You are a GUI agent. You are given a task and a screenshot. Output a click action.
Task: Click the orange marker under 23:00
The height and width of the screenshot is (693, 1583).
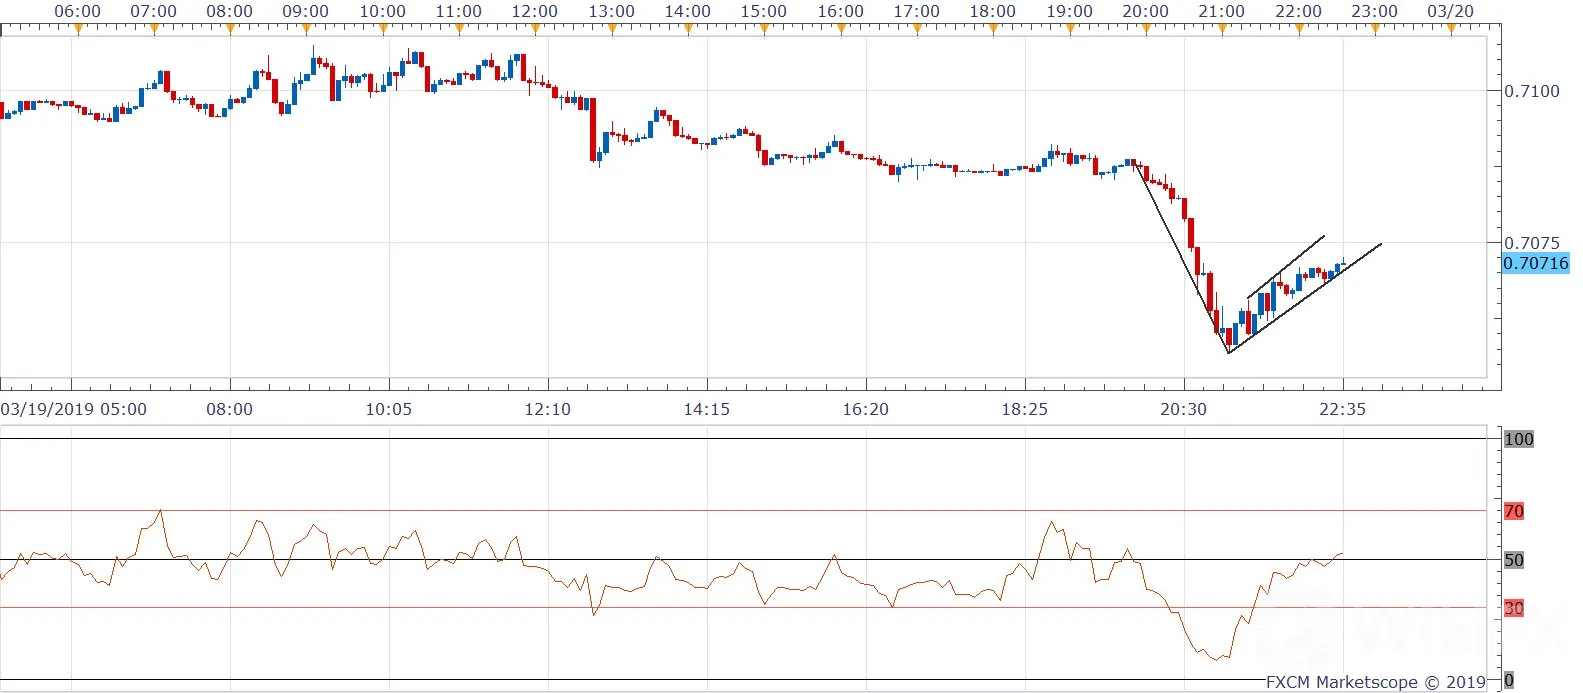click(x=1375, y=29)
